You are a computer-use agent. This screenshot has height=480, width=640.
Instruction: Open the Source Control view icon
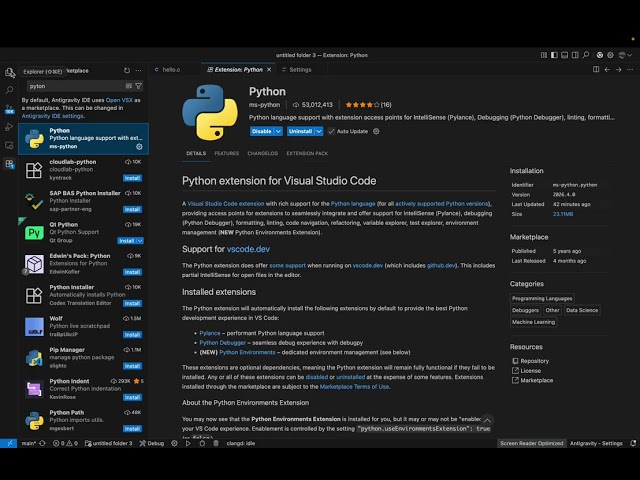click(9, 109)
